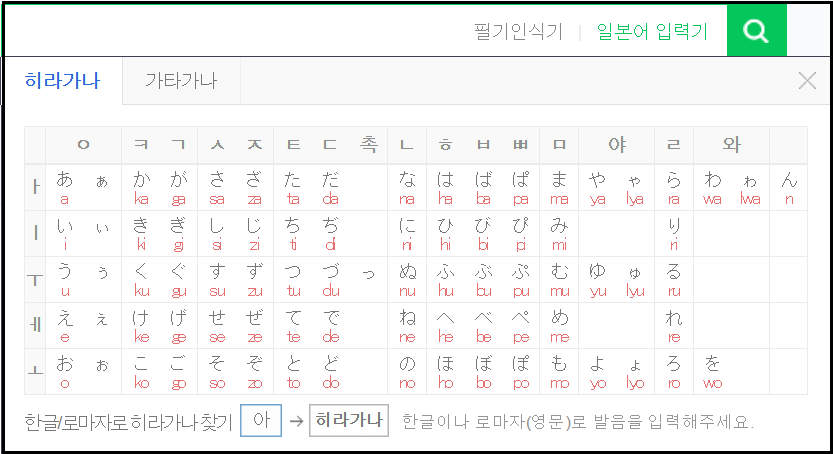Insert hiragana ぱ (pa)

[521, 187]
